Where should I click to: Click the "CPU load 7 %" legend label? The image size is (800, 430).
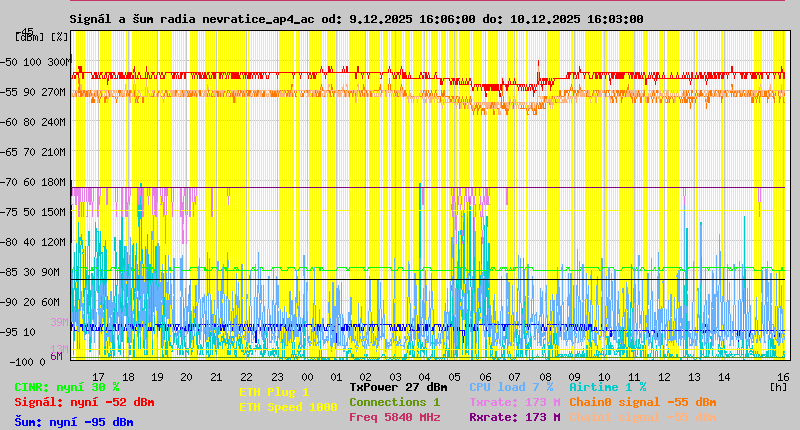point(511,388)
